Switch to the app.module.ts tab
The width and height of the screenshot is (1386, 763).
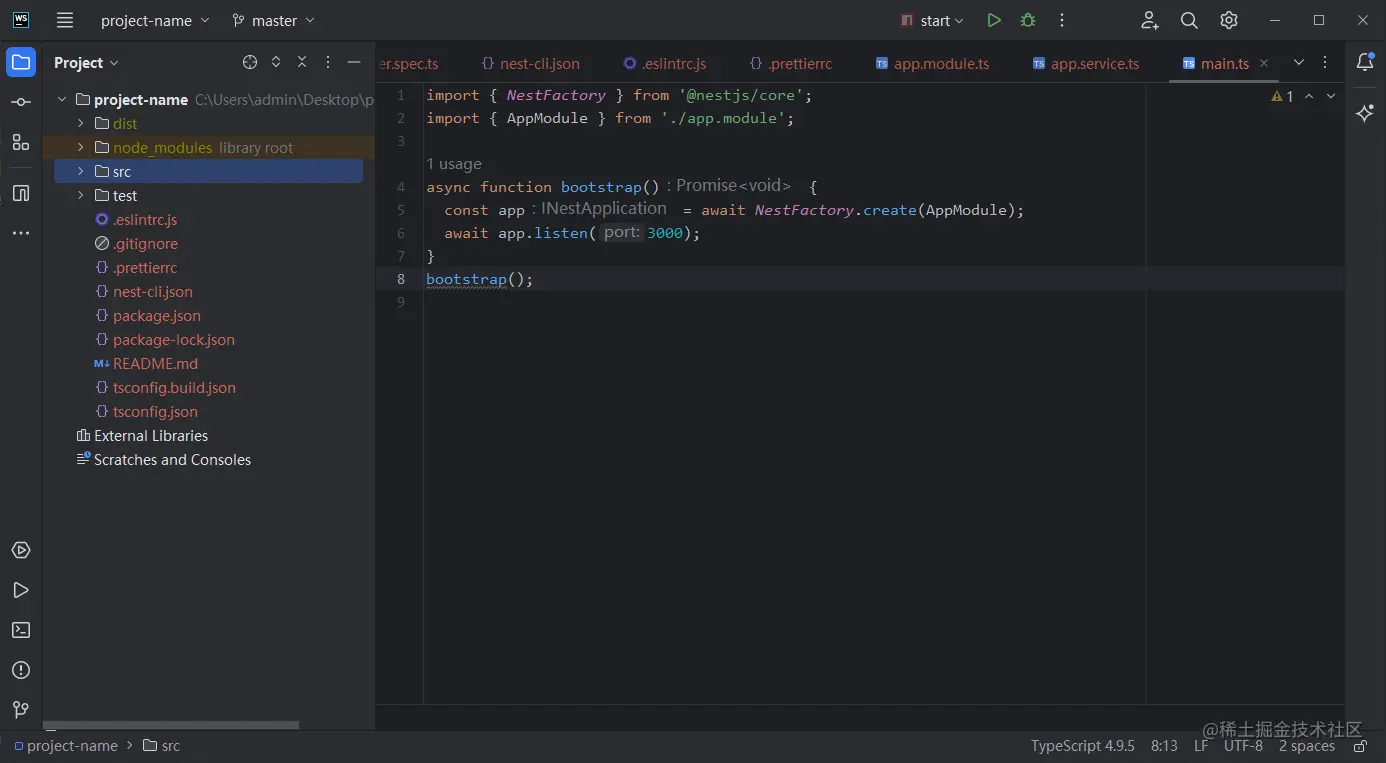(x=941, y=63)
